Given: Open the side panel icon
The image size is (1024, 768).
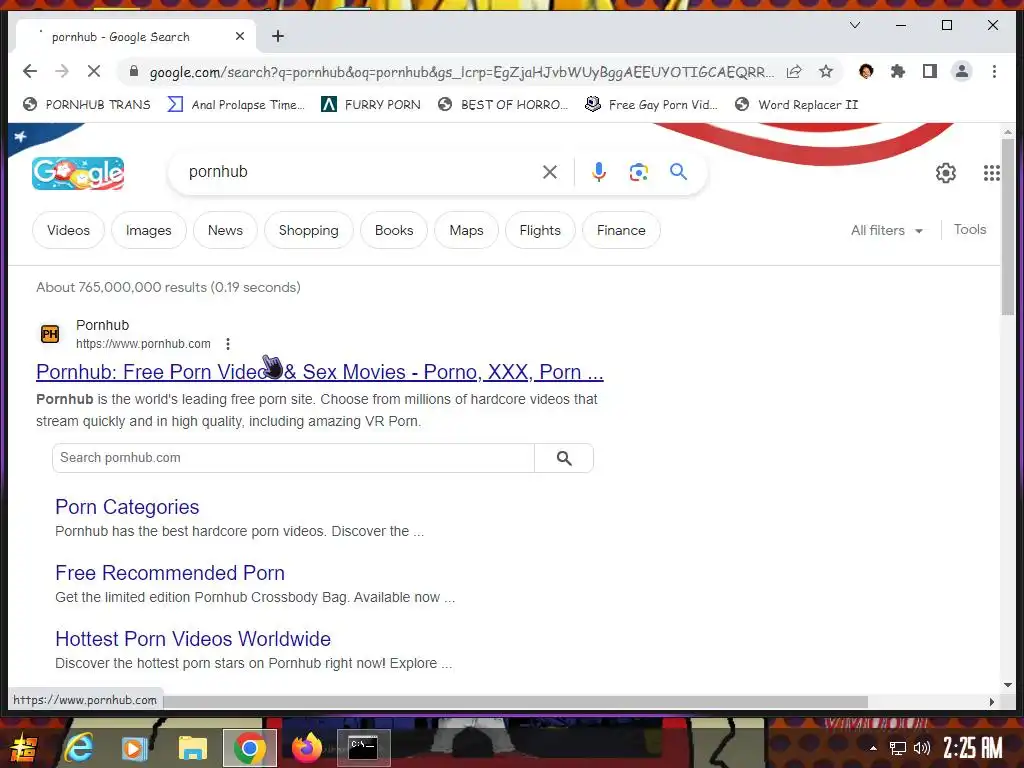Looking at the screenshot, I should 930,72.
